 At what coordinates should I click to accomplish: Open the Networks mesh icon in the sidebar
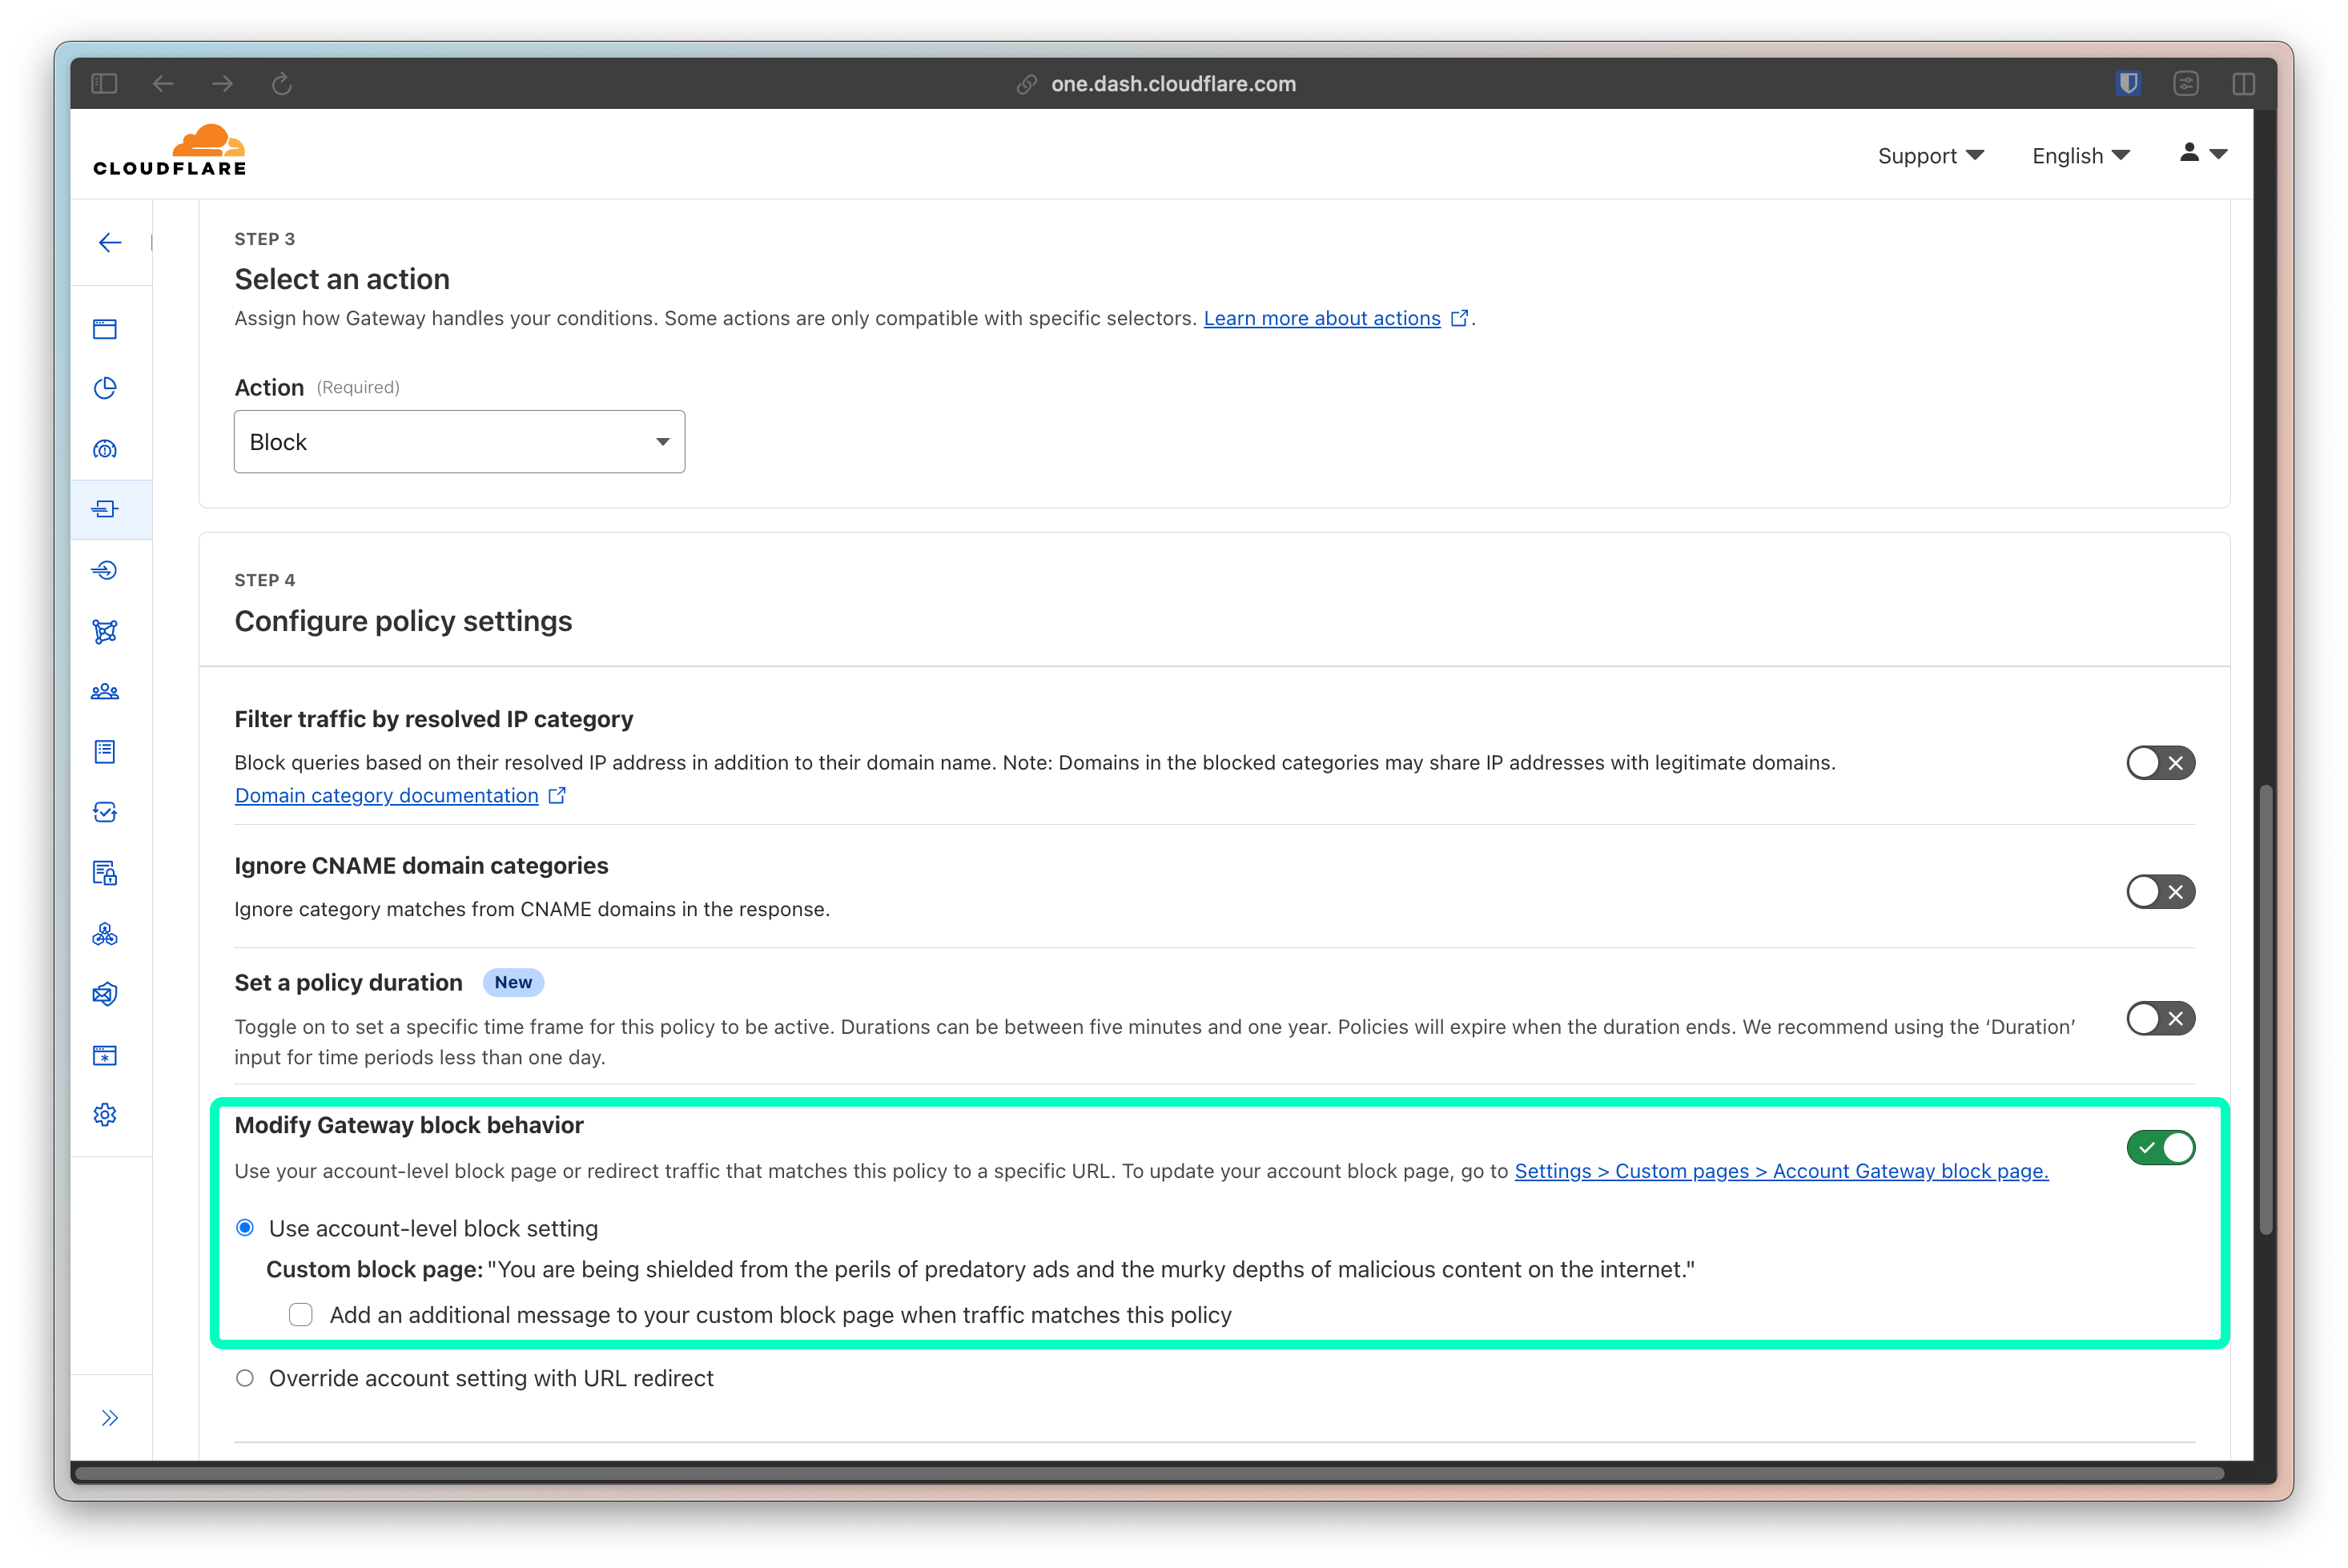pyautogui.click(x=105, y=631)
